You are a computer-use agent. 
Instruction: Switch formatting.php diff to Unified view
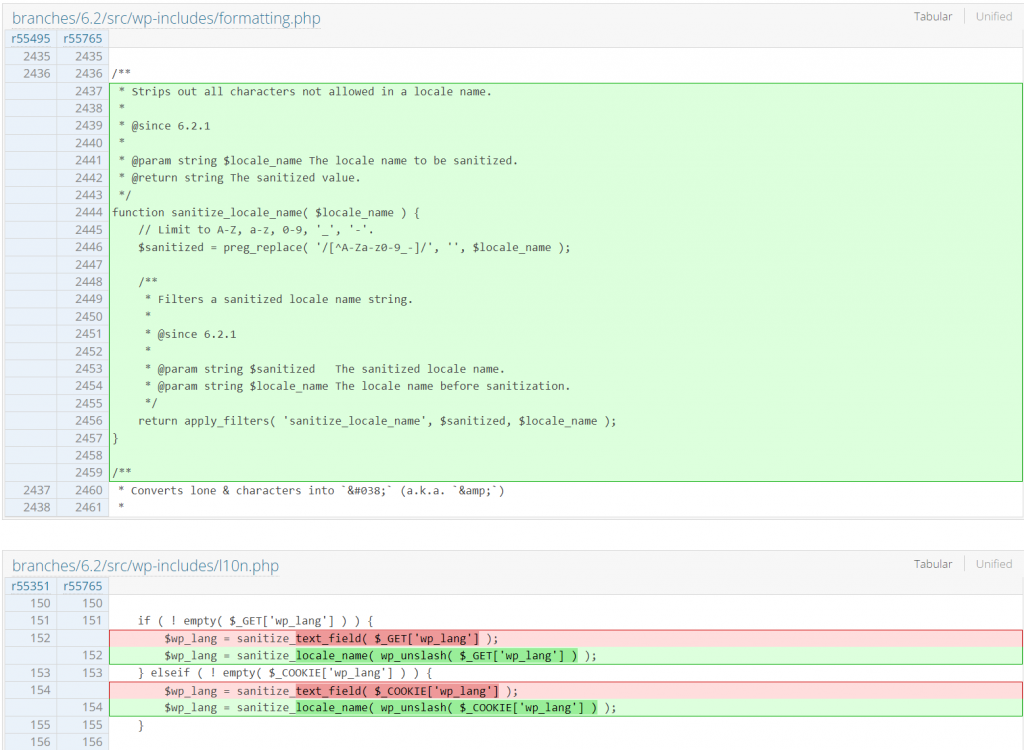pyautogui.click(x=993, y=16)
